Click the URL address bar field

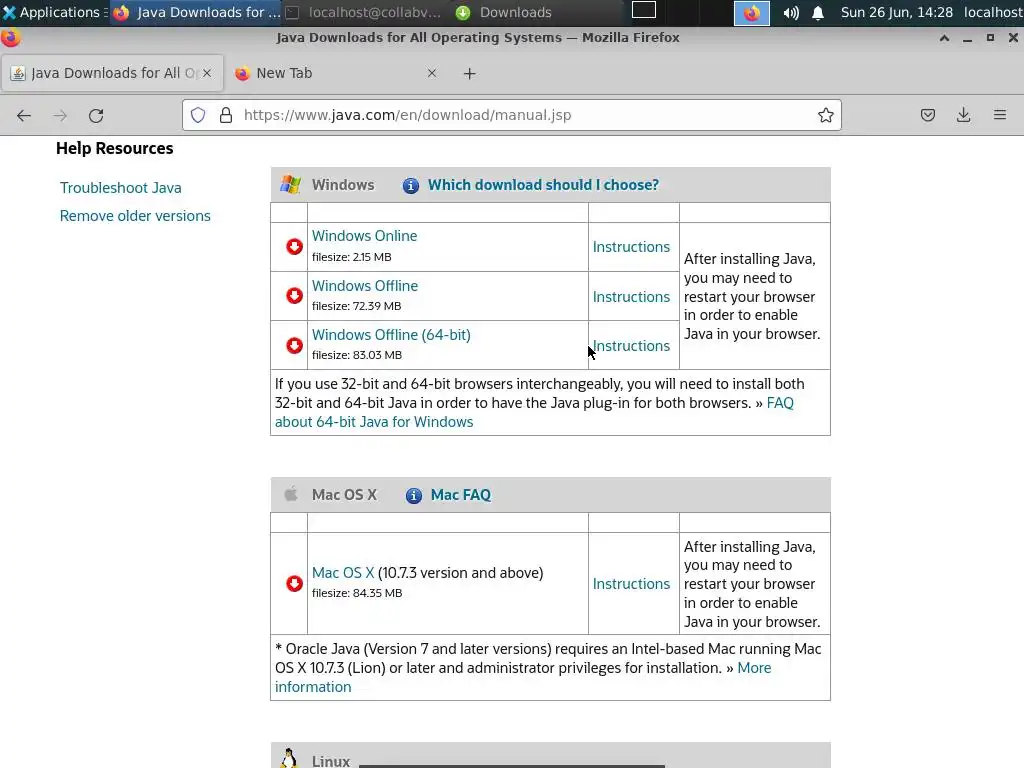[511, 115]
